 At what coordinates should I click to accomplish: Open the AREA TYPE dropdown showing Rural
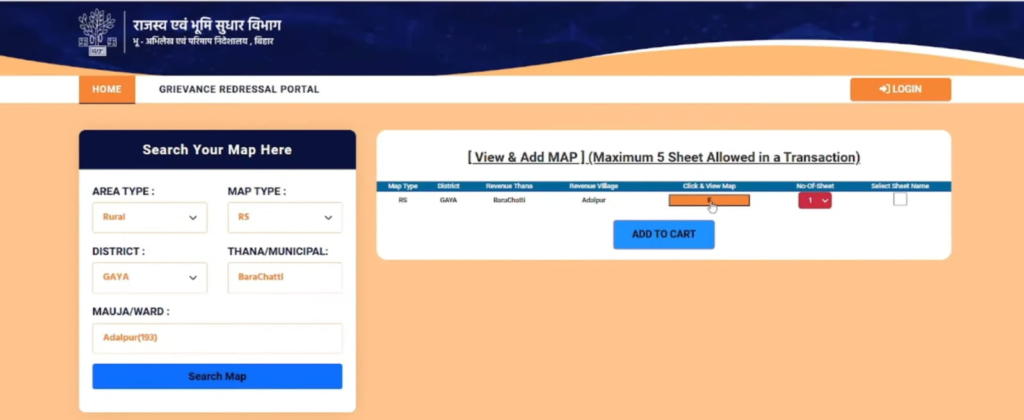(149, 217)
